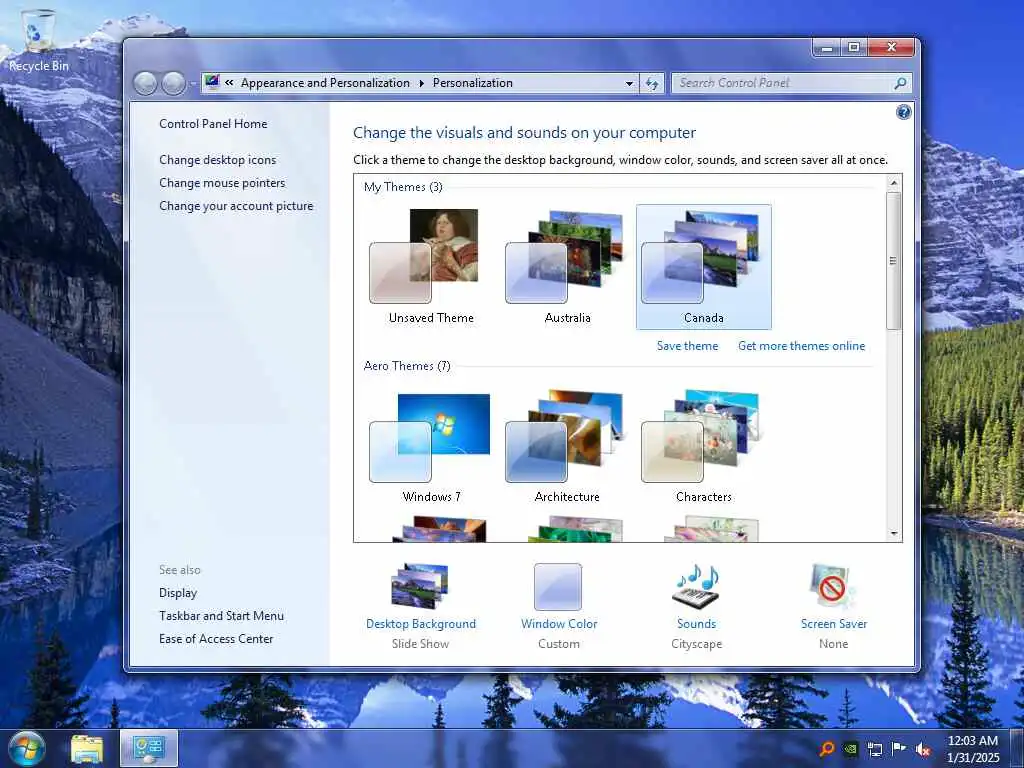Click the double chevron in address bar
The image size is (1024, 768).
click(x=229, y=83)
